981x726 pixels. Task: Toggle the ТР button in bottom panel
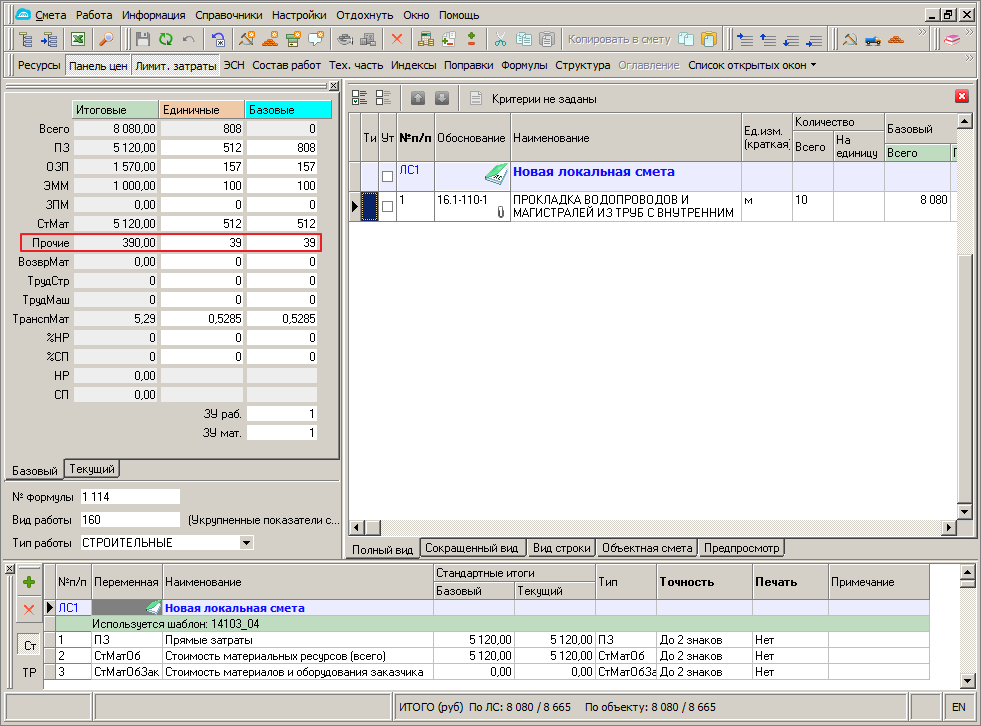click(x=30, y=672)
